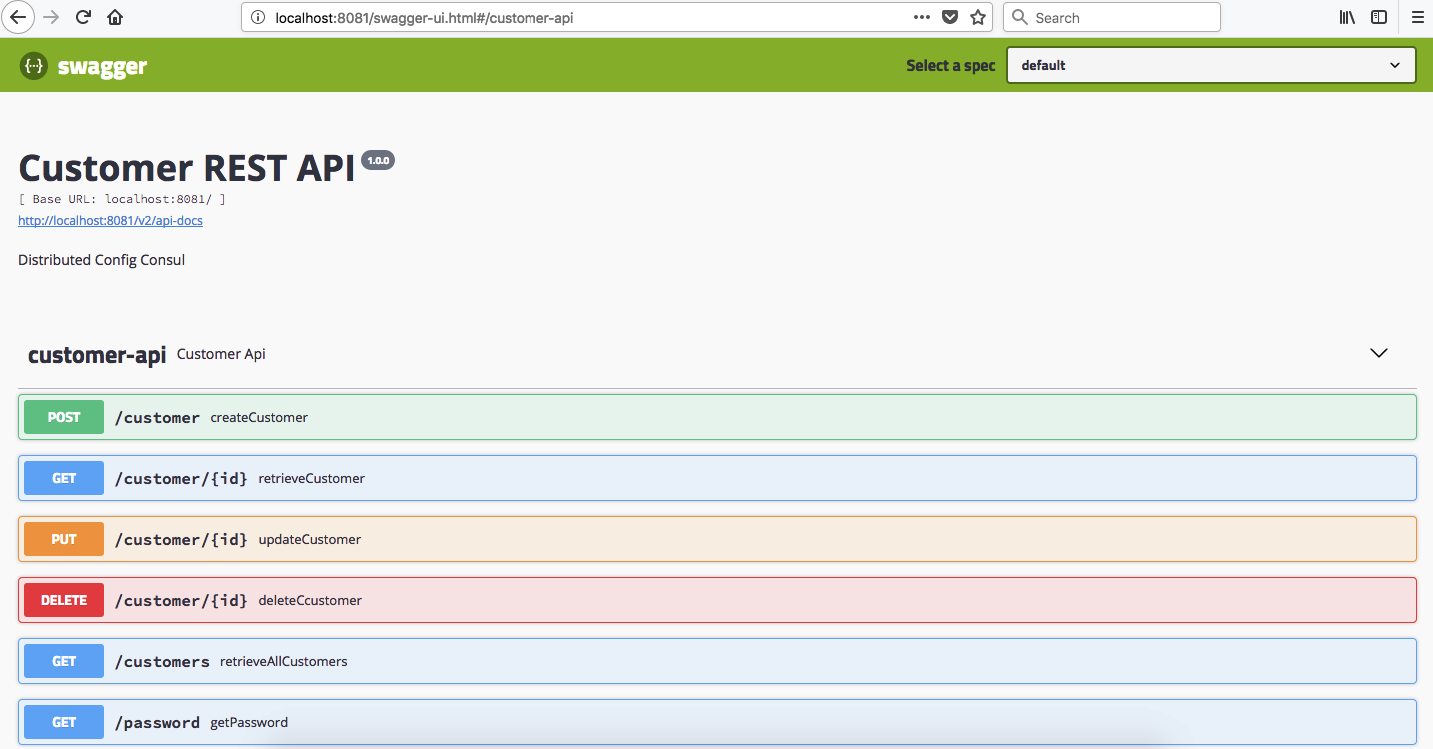
Task: Open the Firefox sidebars icon
Action: 1381,17
